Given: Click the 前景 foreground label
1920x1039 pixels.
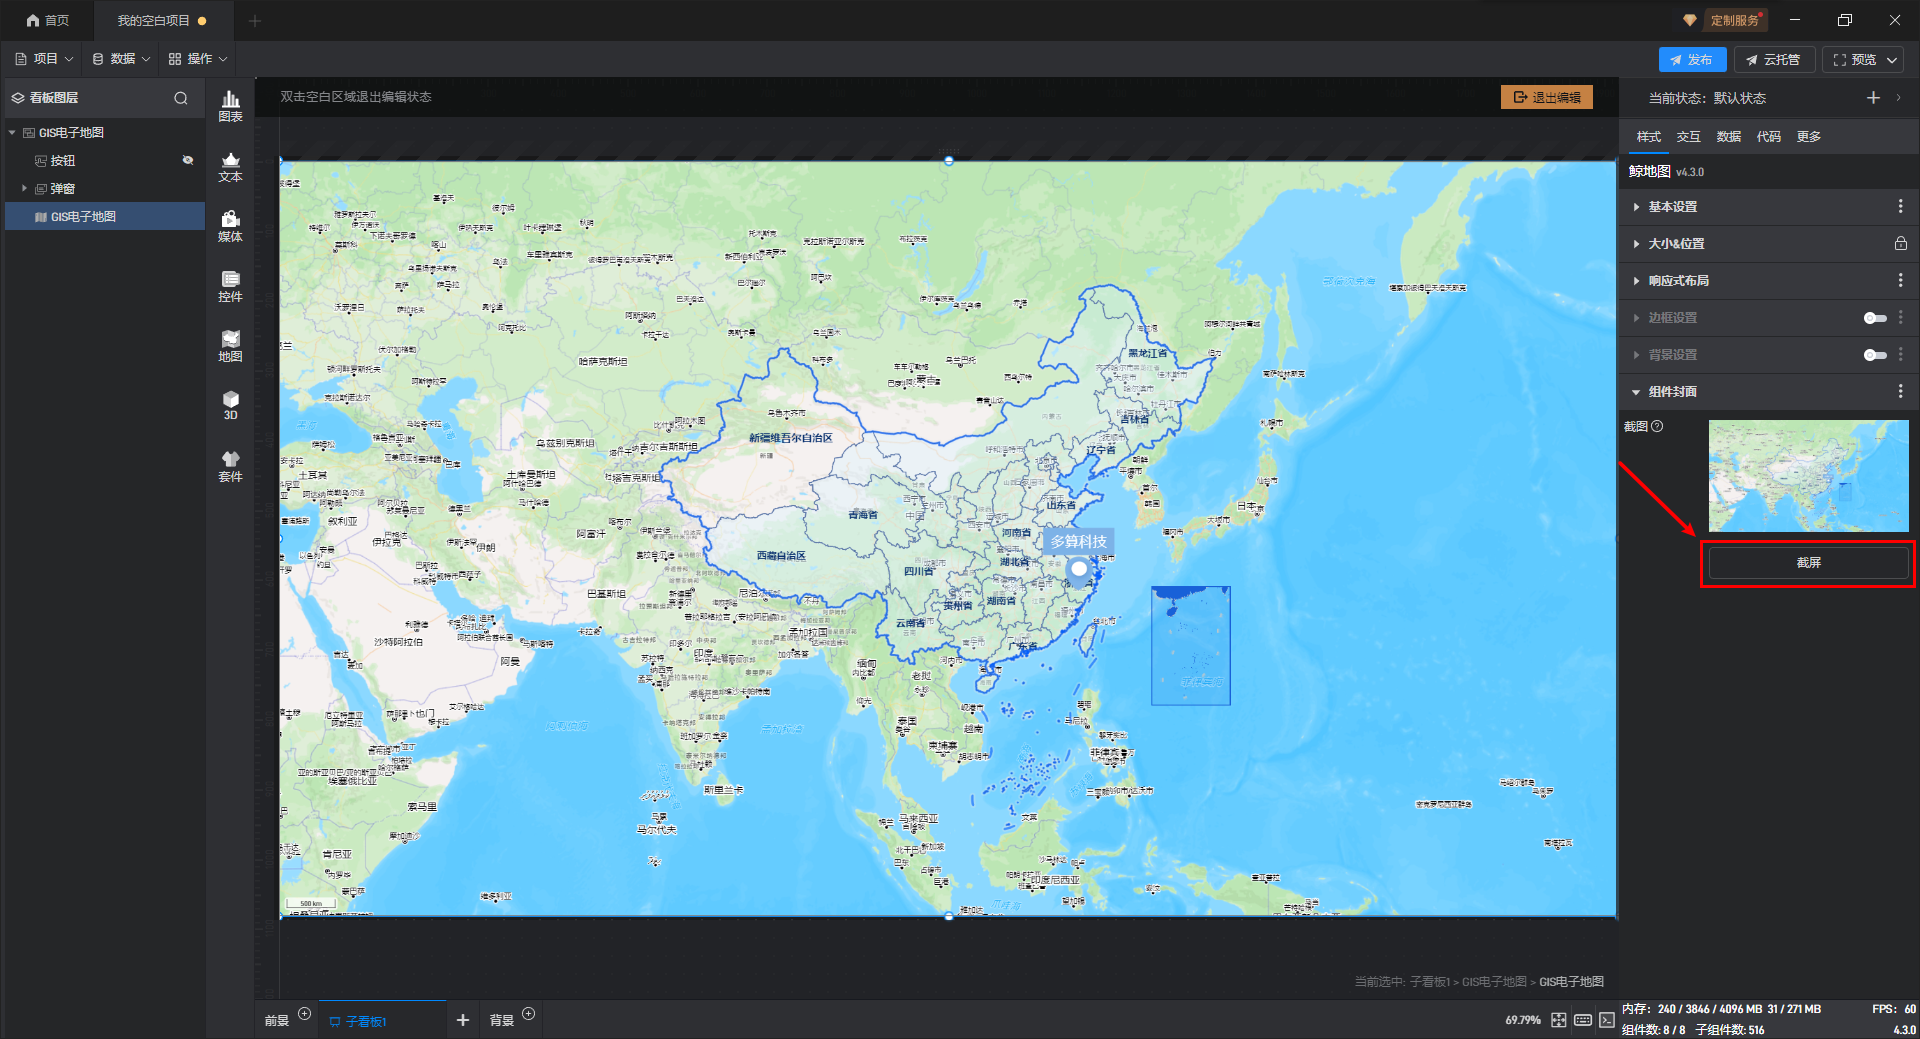Looking at the screenshot, I should (x=277, y=1021).
